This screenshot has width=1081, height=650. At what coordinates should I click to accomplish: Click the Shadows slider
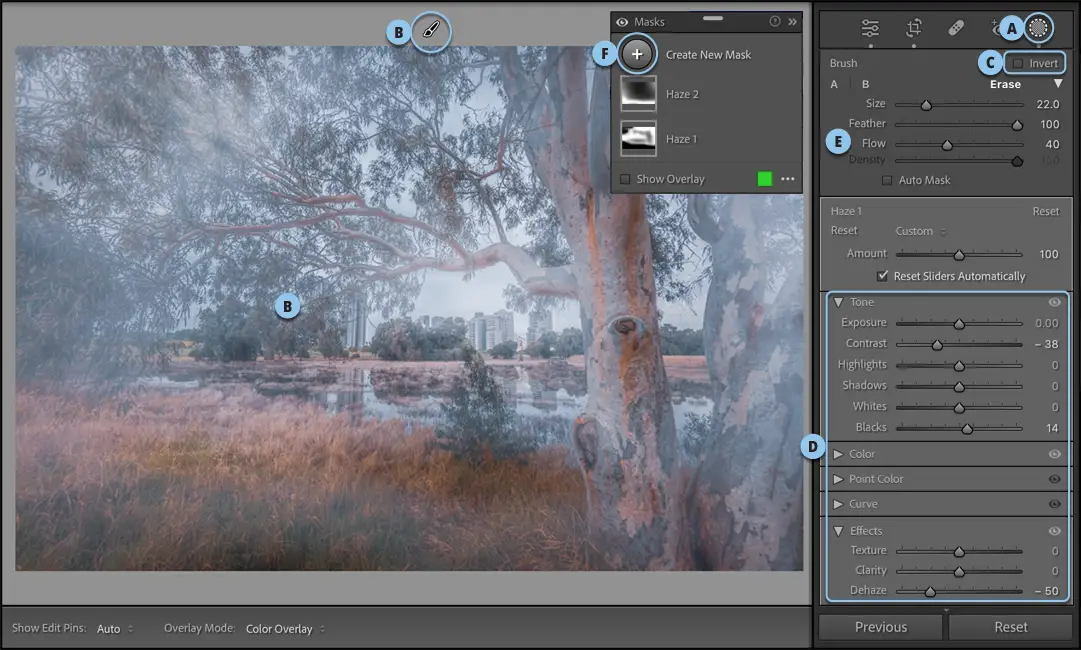(959, 387)
